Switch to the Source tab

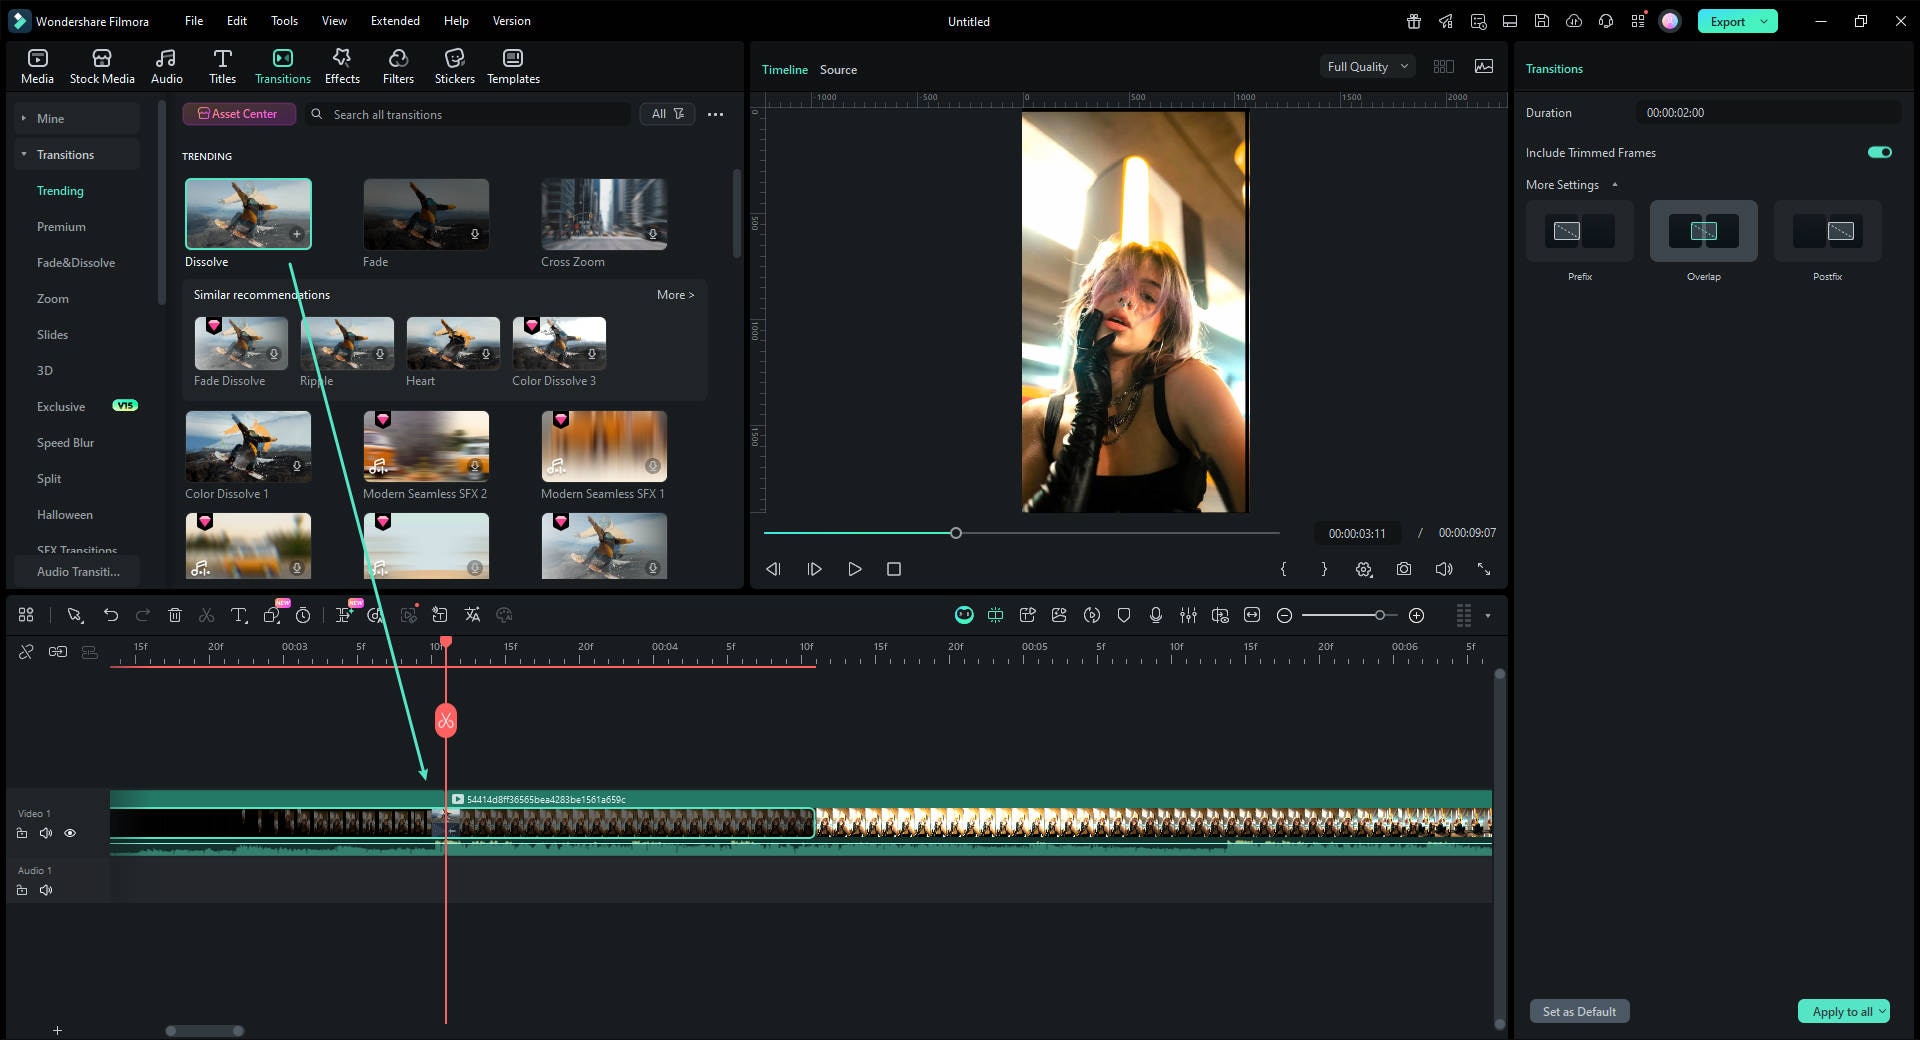(x=838, y=70)
